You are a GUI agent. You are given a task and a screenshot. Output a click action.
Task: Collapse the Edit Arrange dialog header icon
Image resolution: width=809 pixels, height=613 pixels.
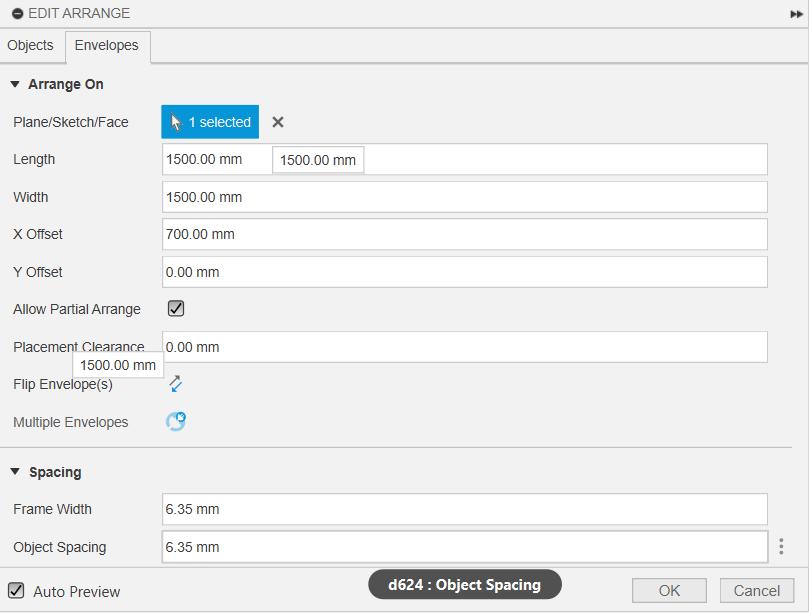(18, 13)
